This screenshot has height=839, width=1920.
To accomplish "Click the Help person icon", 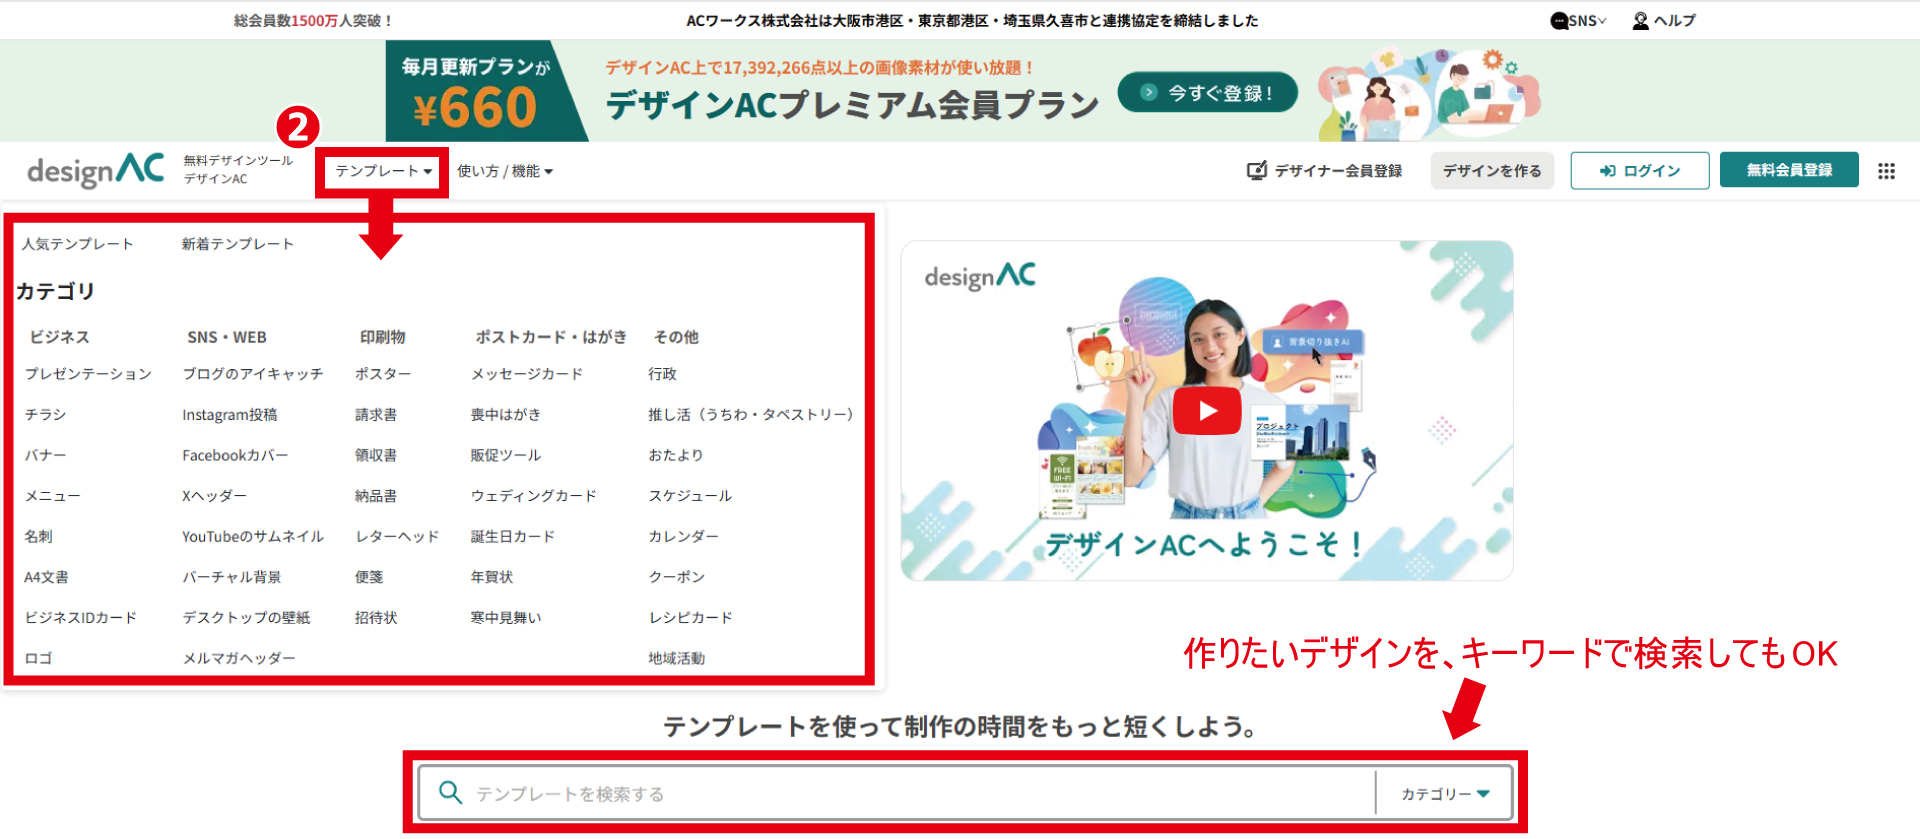I will (x=1640, y=21).
